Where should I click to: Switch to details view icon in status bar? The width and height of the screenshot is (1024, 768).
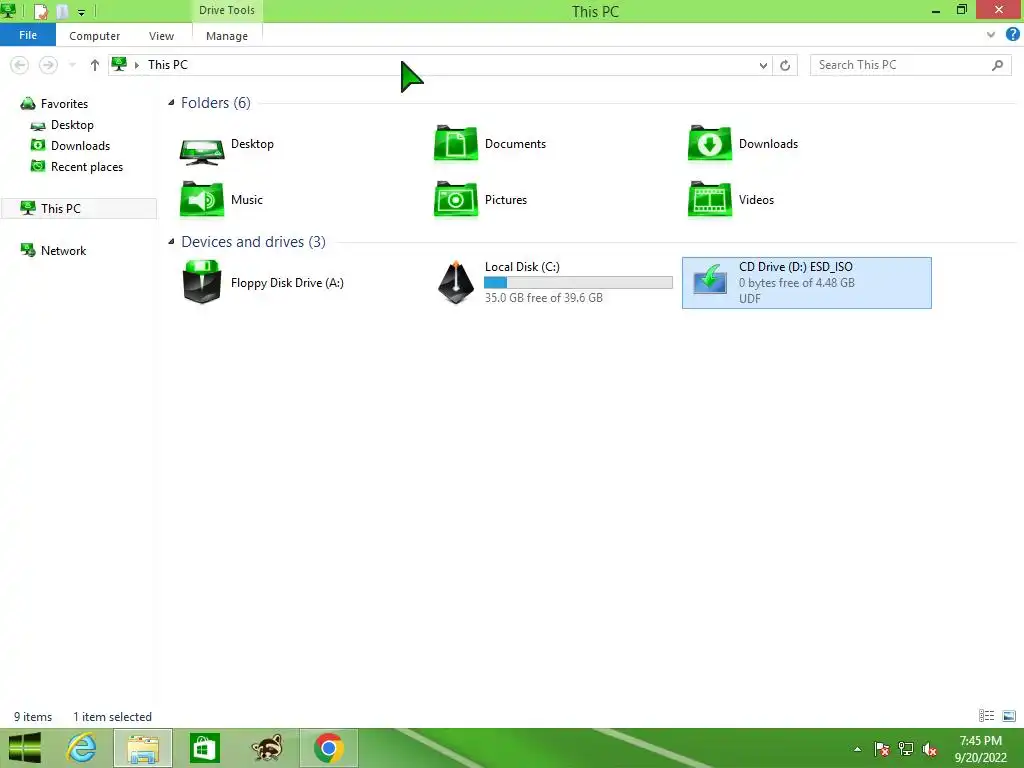pyautogui.click(x=986, y=716)
